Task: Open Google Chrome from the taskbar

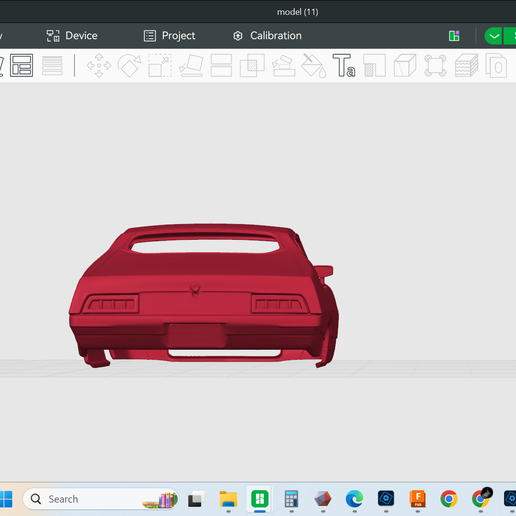Action: 449,499
